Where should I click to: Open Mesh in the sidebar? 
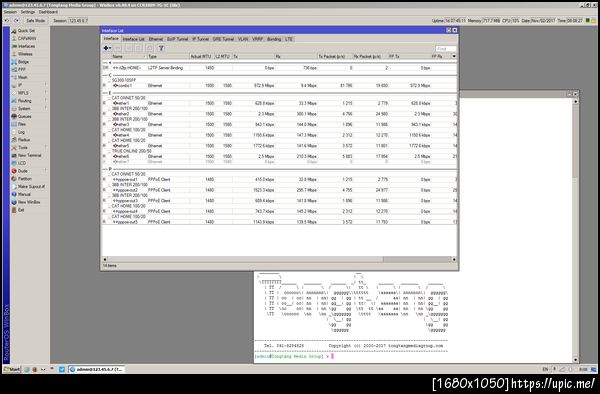point(22,77)
